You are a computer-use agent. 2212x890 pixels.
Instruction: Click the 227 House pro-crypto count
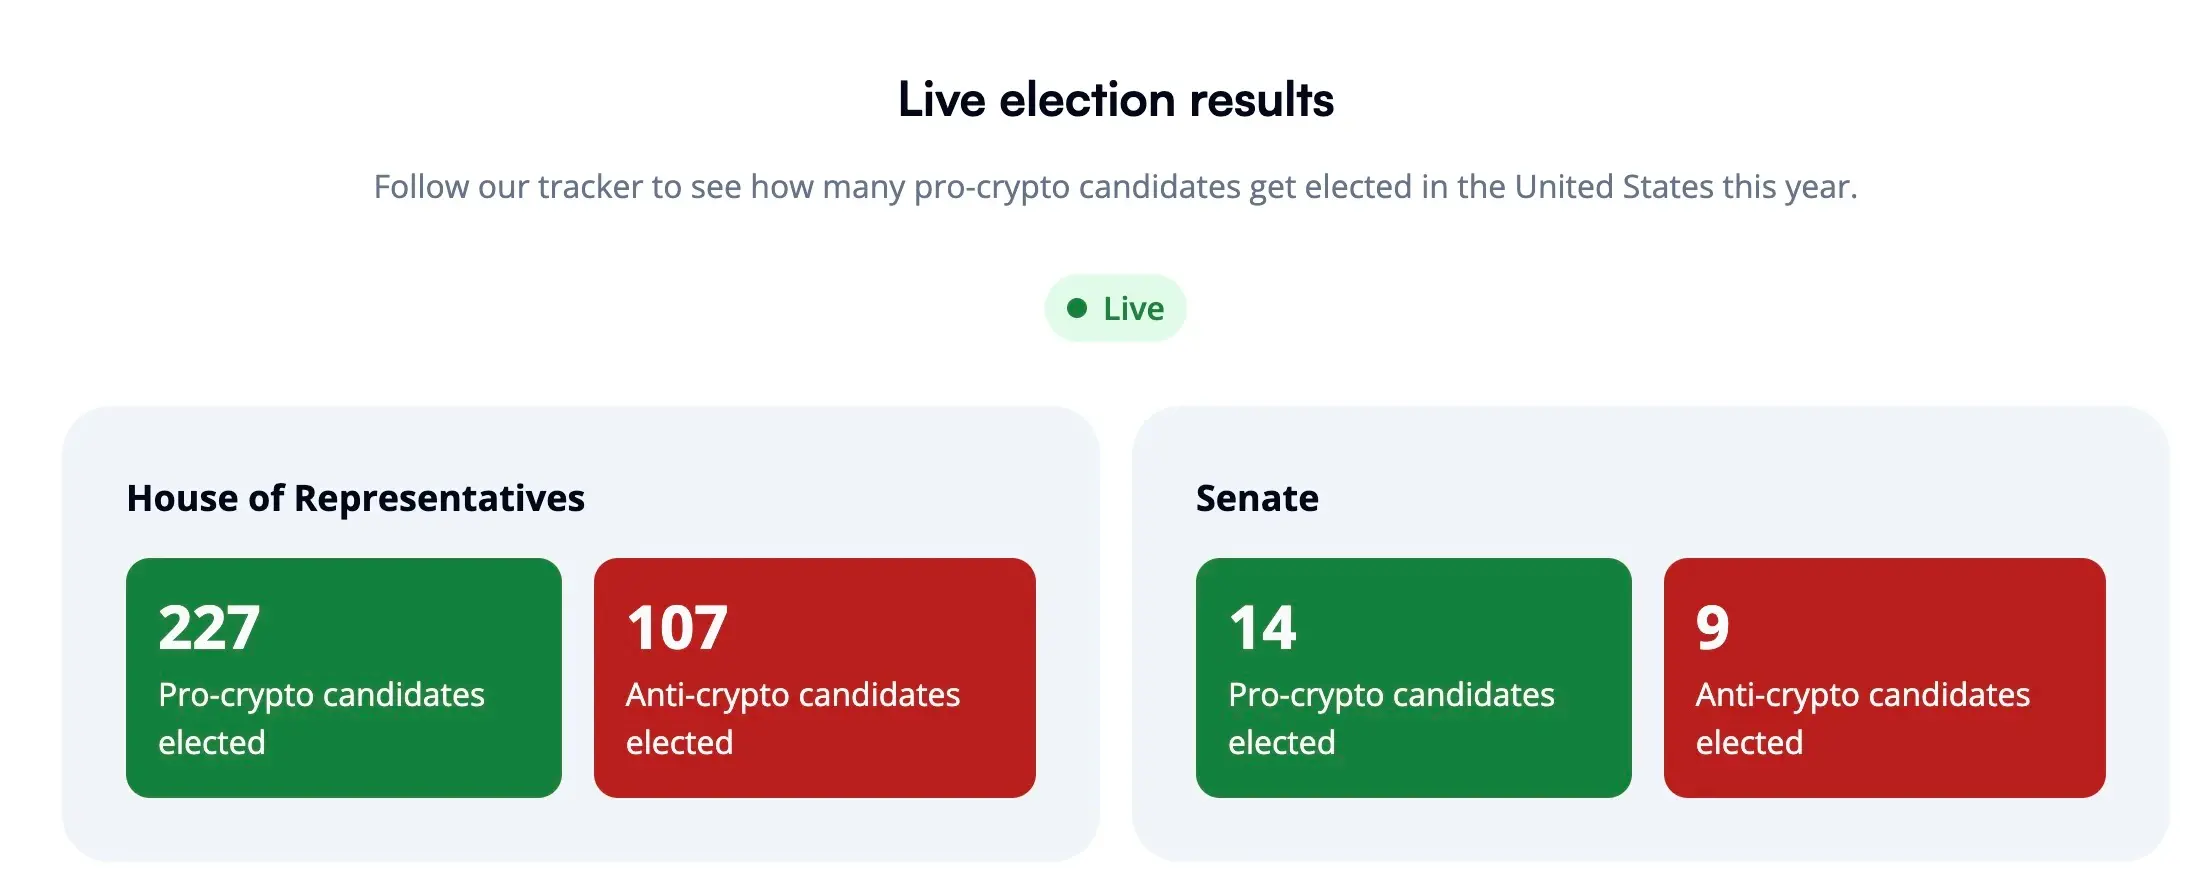209,628
